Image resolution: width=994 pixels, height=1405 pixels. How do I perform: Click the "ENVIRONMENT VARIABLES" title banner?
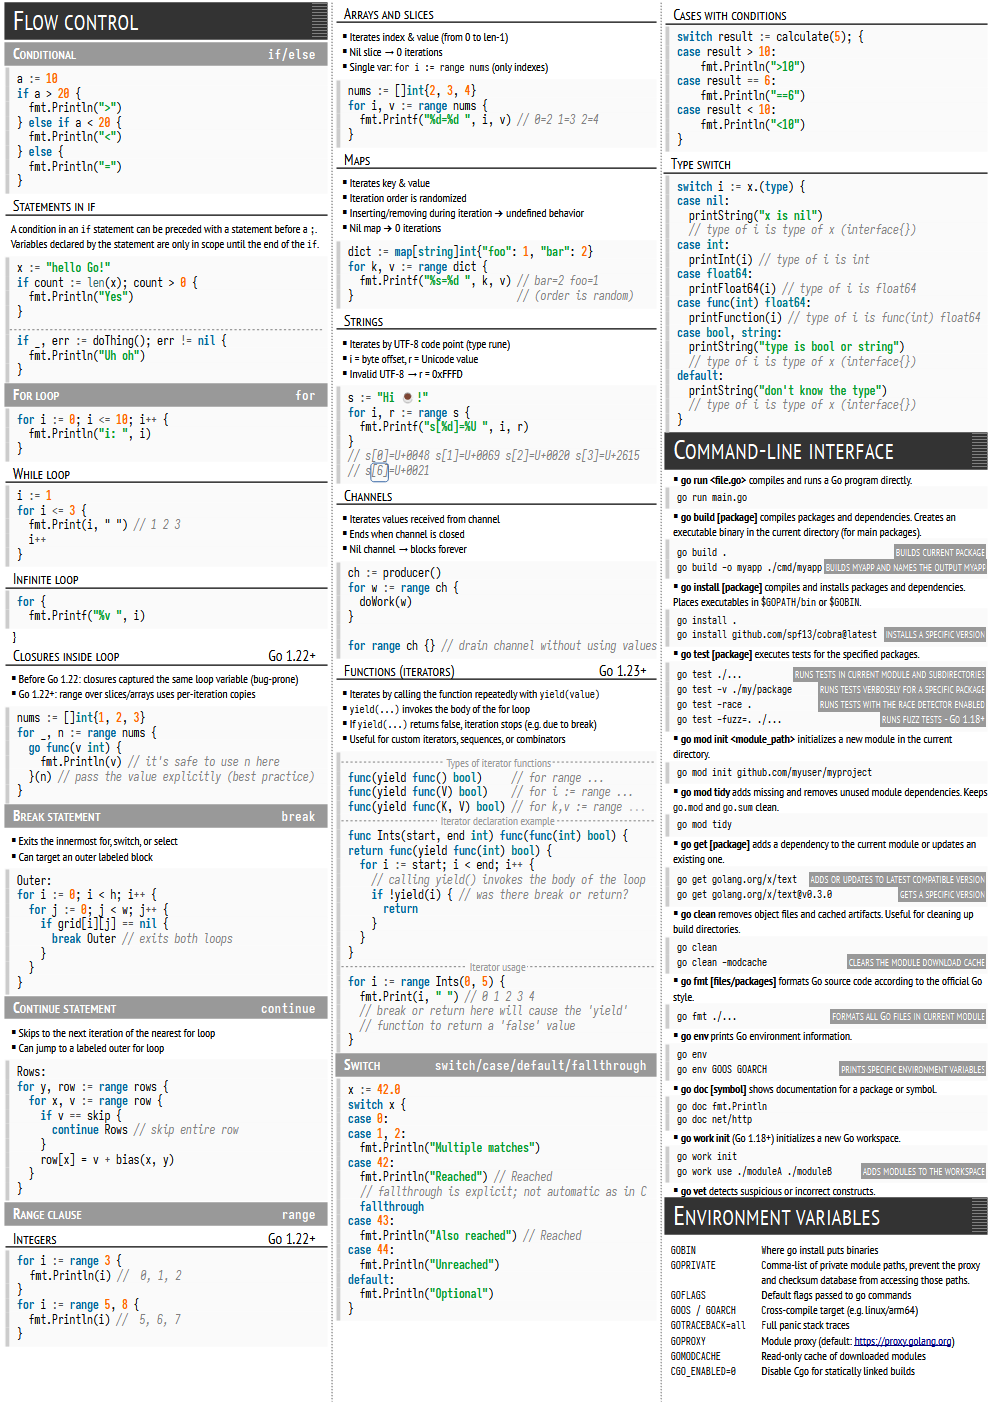[x=826, y=1217]
